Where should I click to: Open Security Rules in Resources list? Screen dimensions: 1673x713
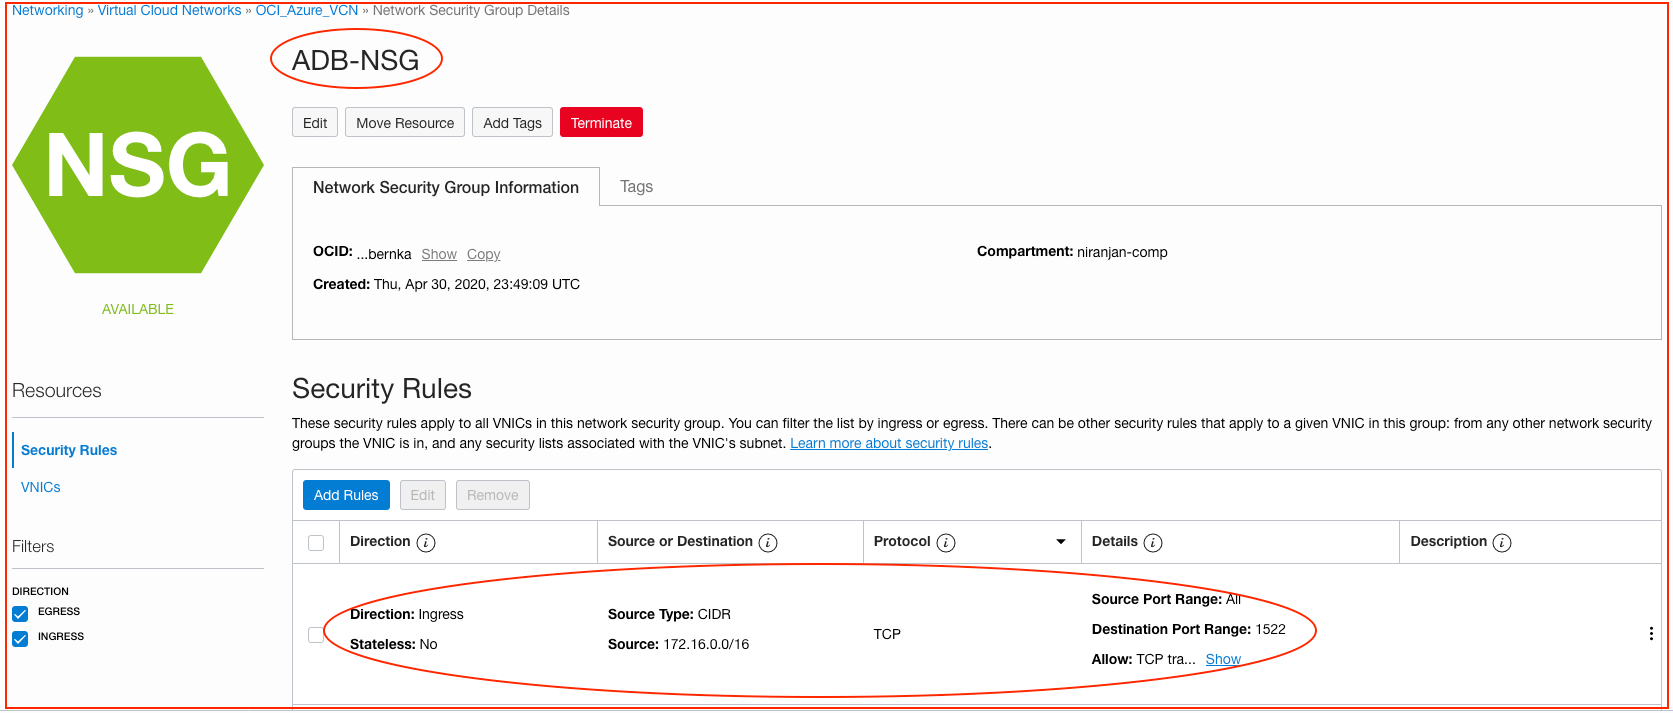pyautogui.click(x=69, y=450)
